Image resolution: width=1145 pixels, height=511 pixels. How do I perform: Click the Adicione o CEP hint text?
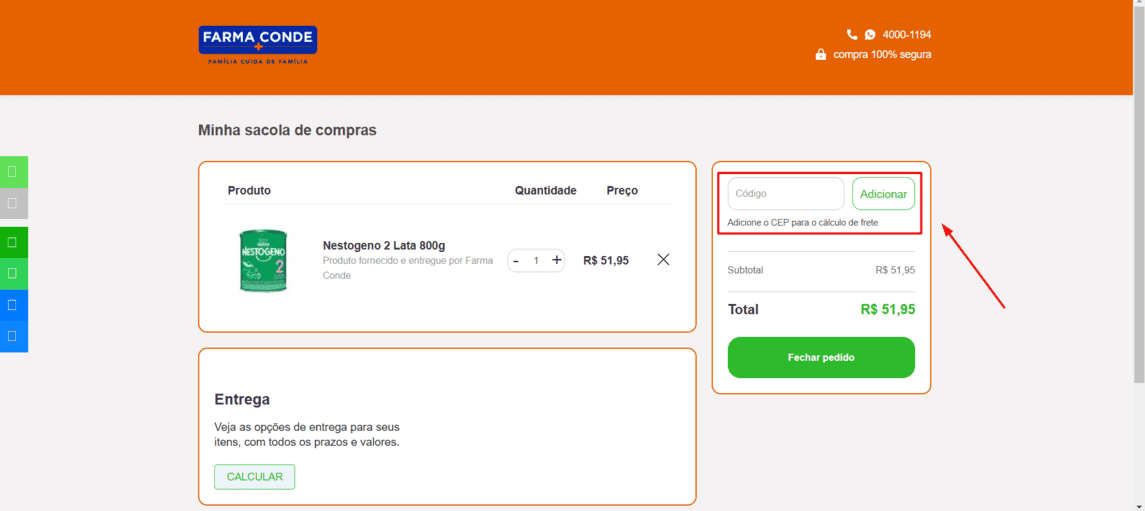point(803,222)
